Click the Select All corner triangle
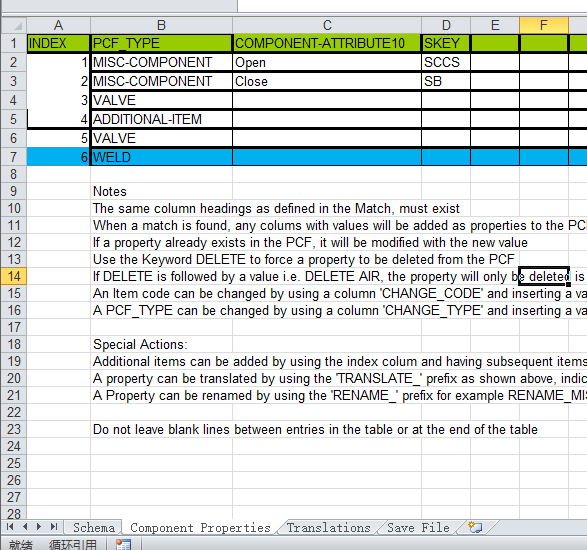This screenshot has width=587, height=550. (x=14, y=25)
